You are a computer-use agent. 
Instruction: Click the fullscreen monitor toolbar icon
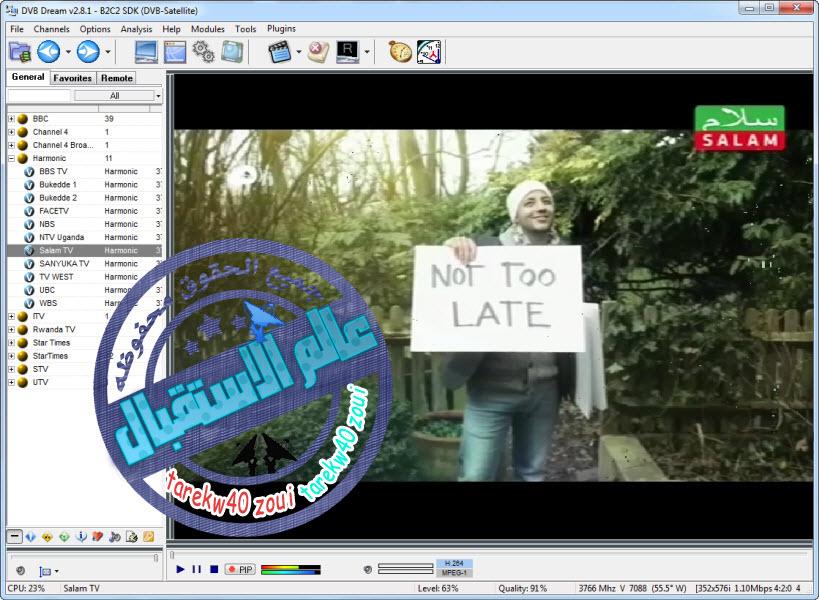pyautogui.click(x=146, y=52)
